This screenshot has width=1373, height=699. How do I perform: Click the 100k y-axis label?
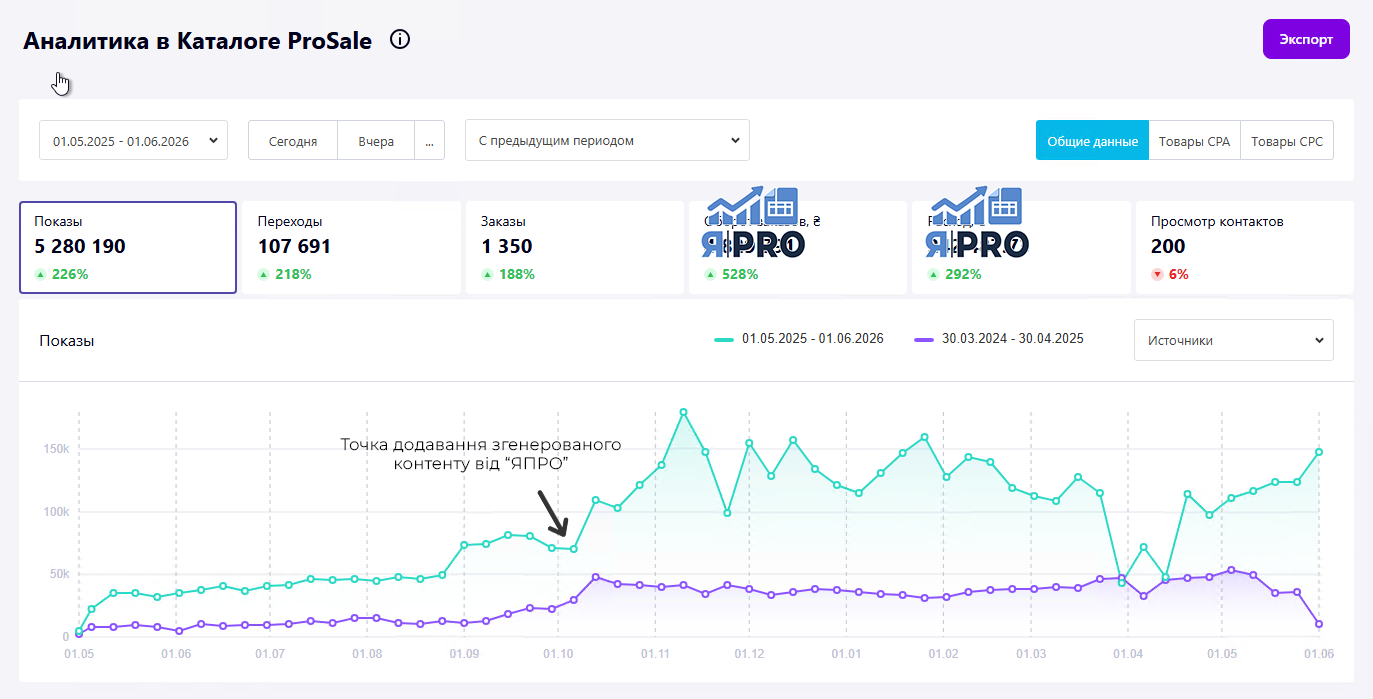54,512
